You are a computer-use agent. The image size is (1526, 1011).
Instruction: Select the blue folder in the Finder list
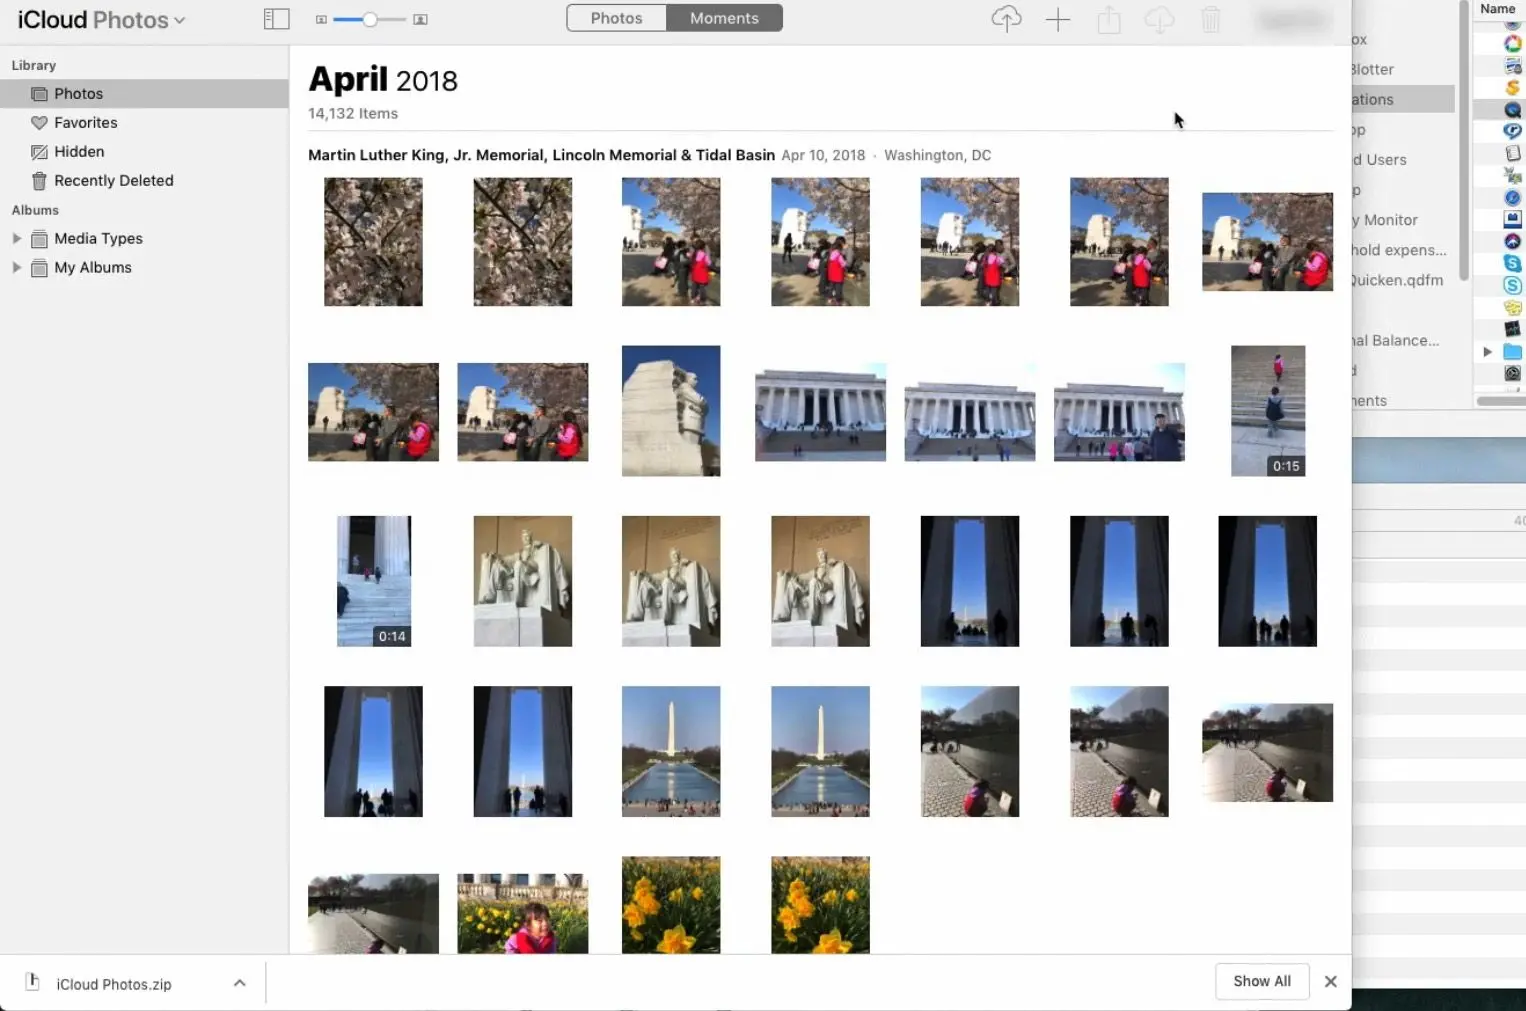click(1513, 352)
